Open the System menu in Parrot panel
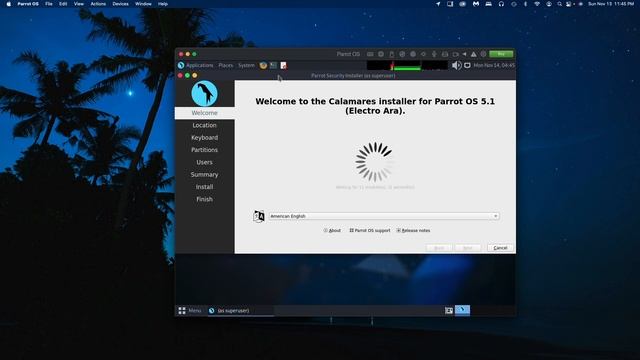The height and width of the screenshot is (360, 640). pos(246,65)
